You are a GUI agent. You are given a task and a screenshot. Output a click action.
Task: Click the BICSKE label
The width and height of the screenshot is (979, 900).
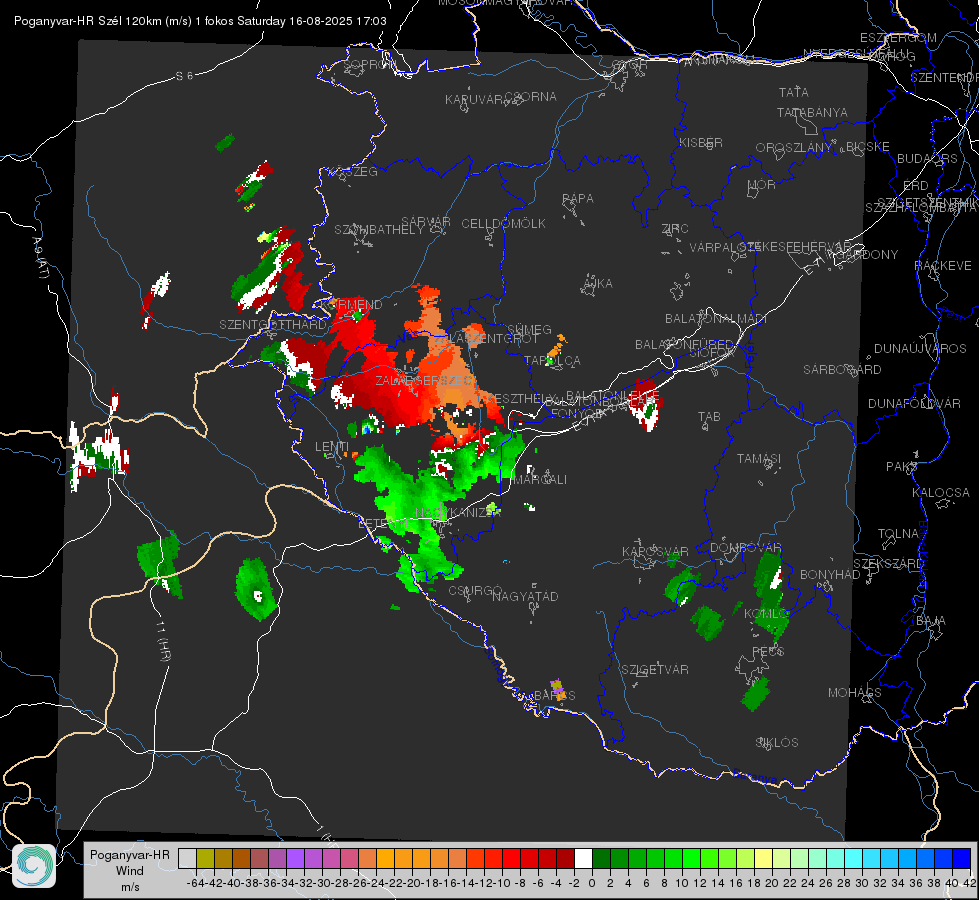pos(867,147)
